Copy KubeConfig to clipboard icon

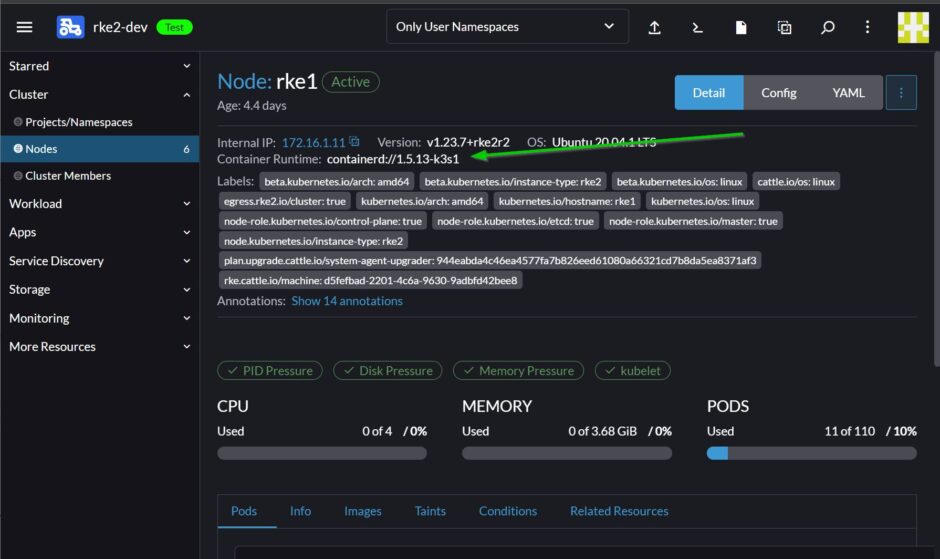pos(785,27)
